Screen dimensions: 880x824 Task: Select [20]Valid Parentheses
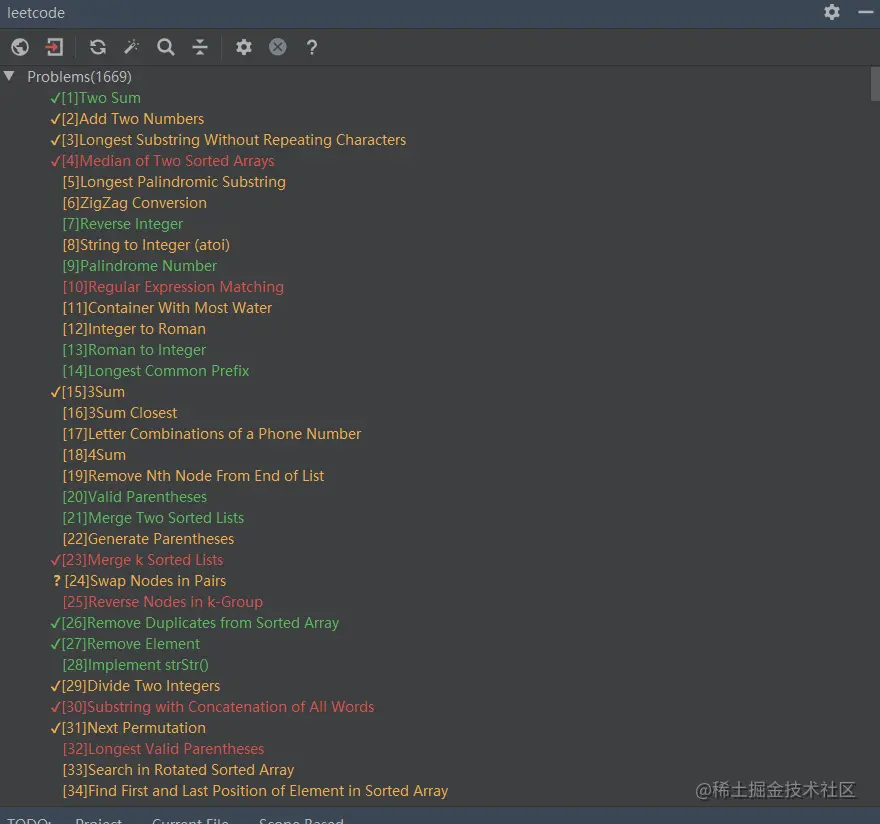[135, 497]
